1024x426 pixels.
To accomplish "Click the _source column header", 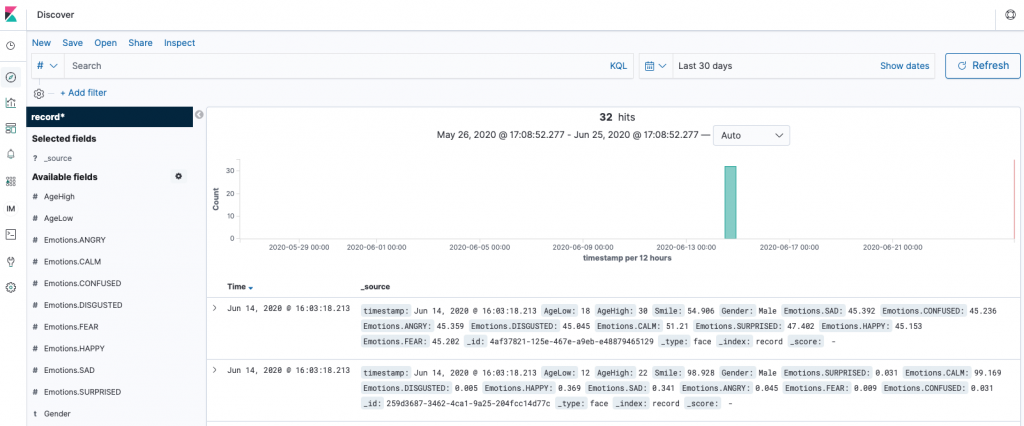I will pos(376,287).
